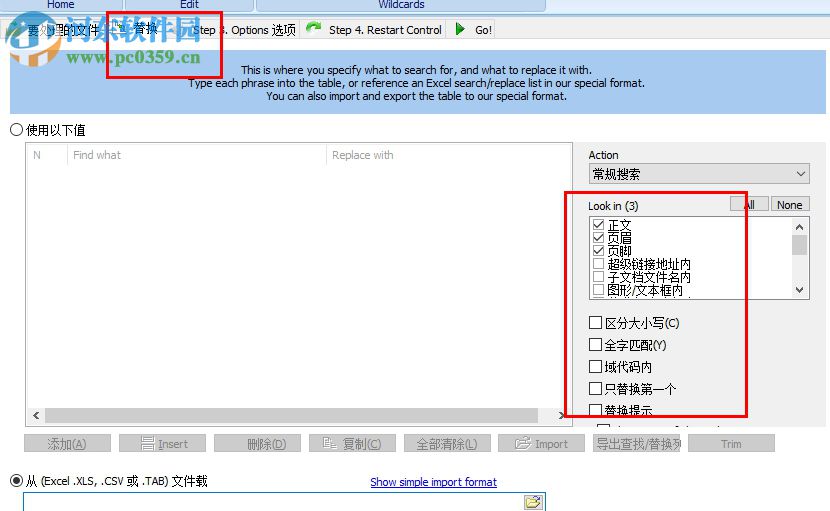Viewport: 830px width, 511px height.
Task: Click the browse folder icon in file field
Action: 533,502
